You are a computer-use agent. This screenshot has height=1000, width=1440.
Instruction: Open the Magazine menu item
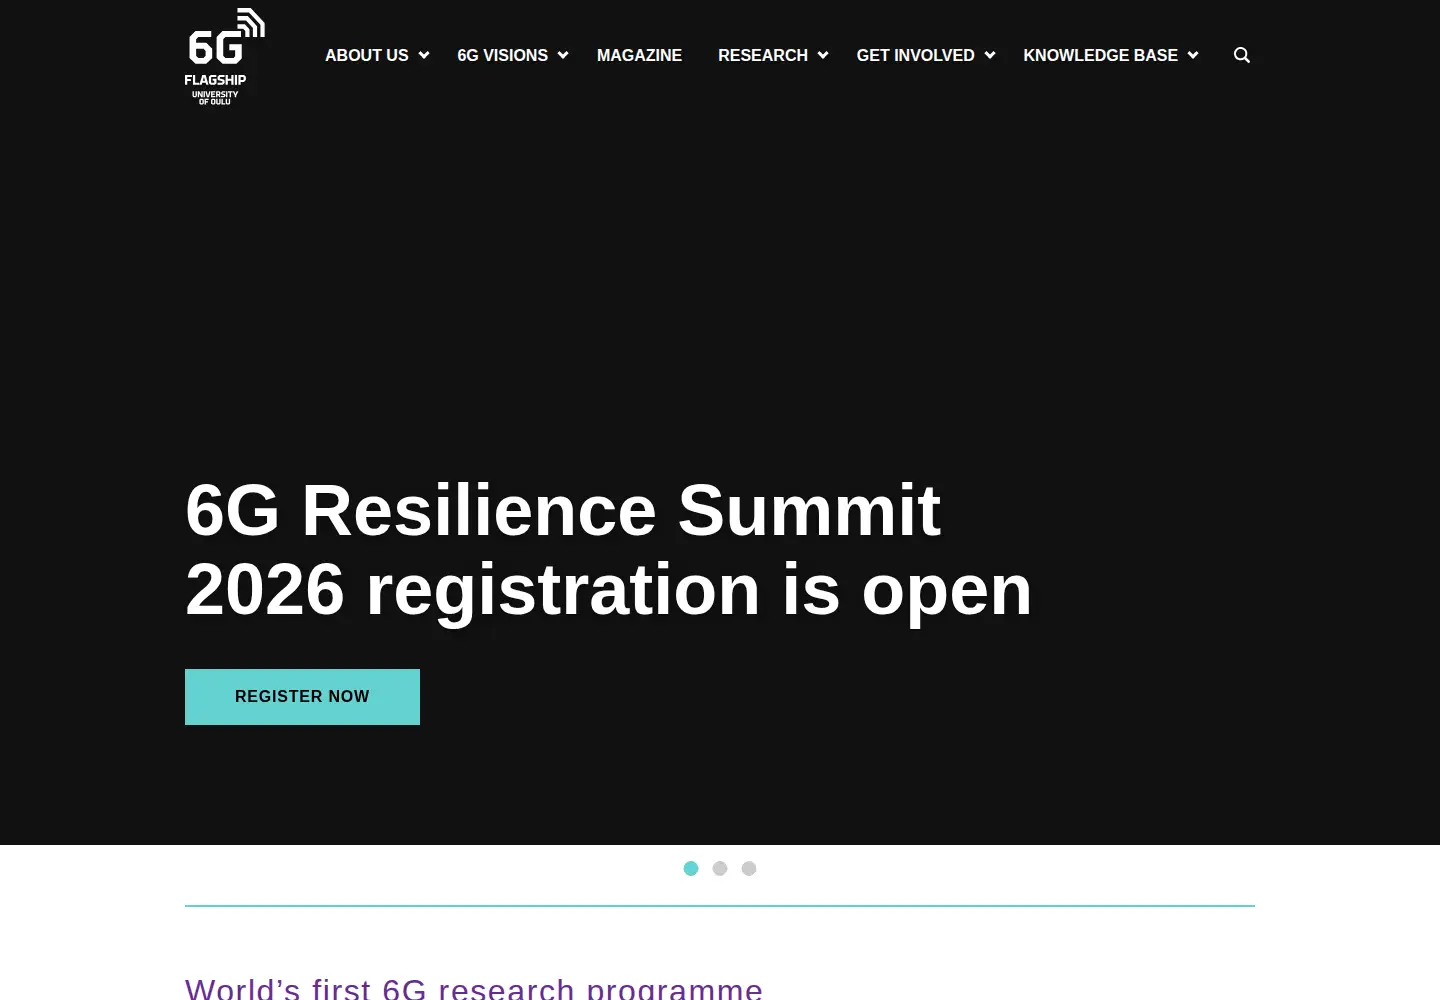pyautogui.click(x=639, y=55)
